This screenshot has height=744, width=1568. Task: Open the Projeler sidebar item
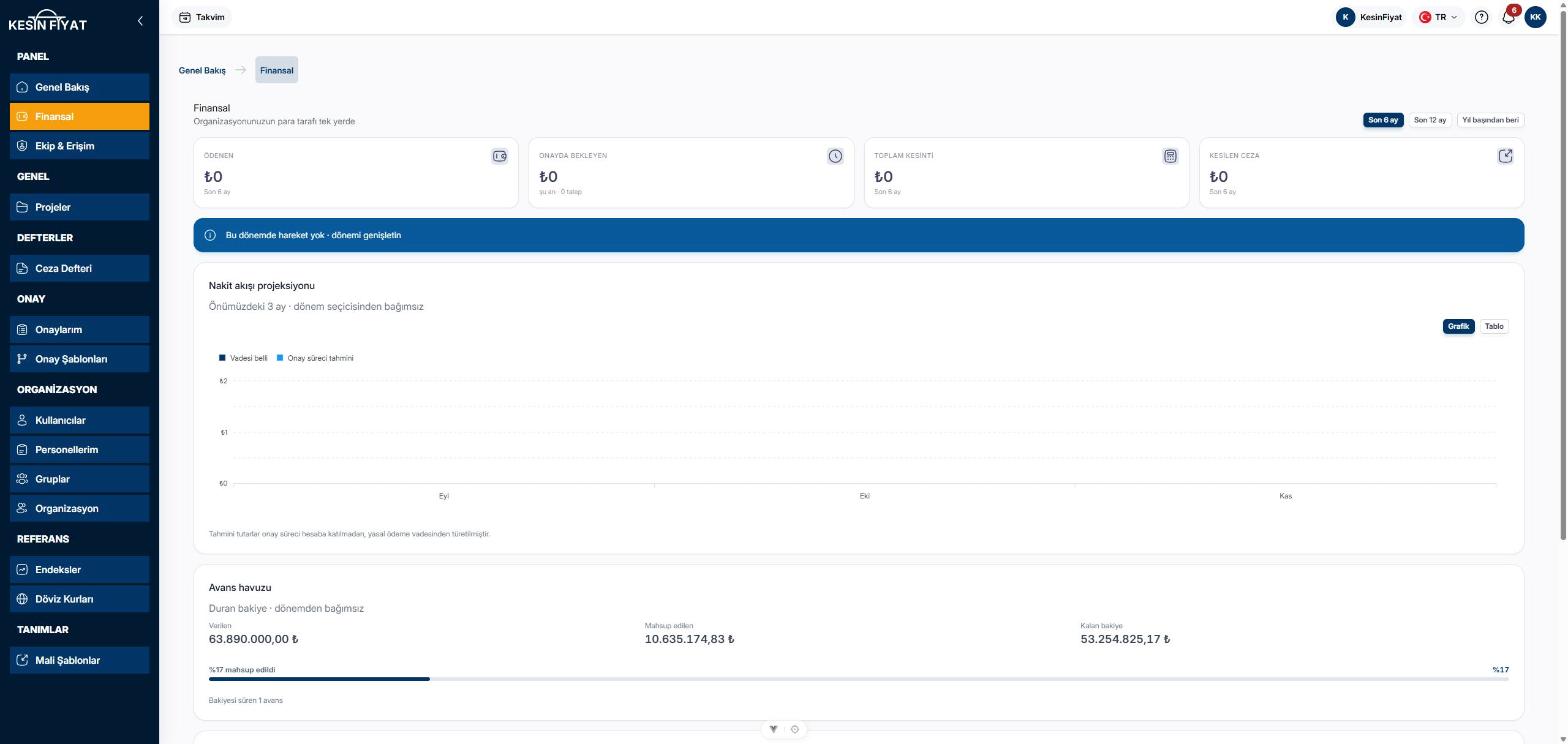80,207
